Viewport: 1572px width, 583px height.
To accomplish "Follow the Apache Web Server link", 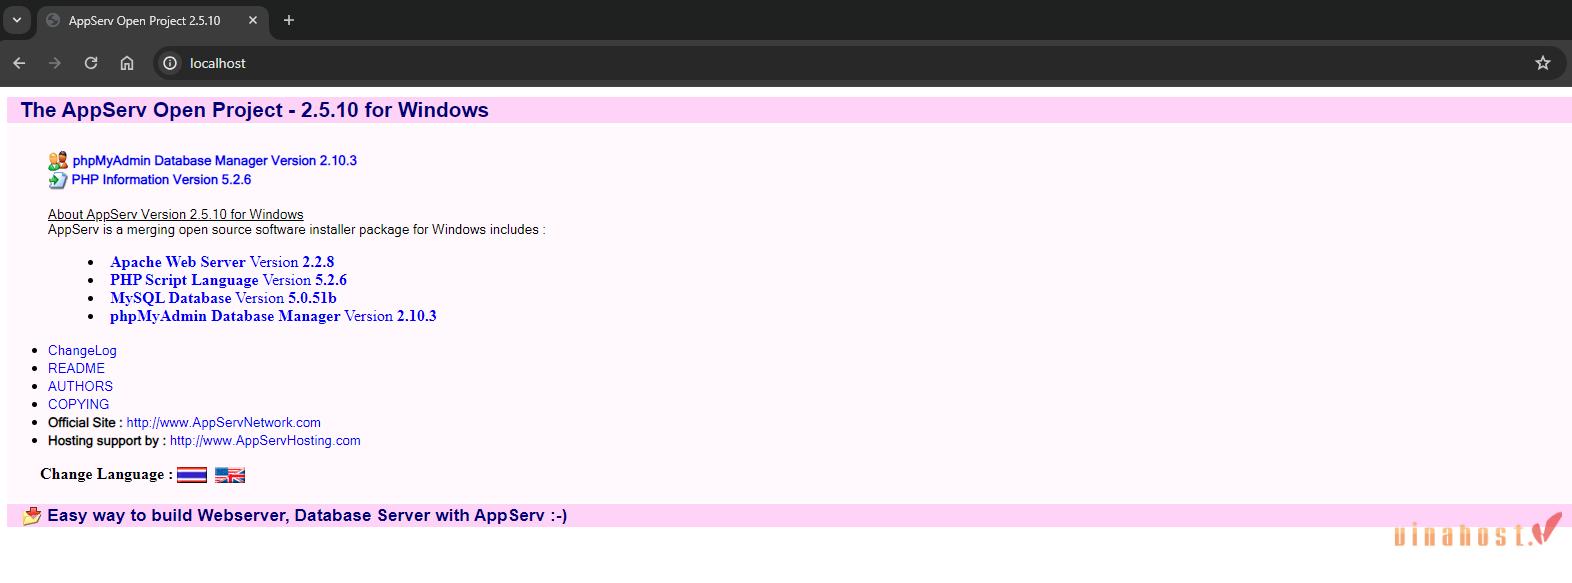I will [222, 262].
